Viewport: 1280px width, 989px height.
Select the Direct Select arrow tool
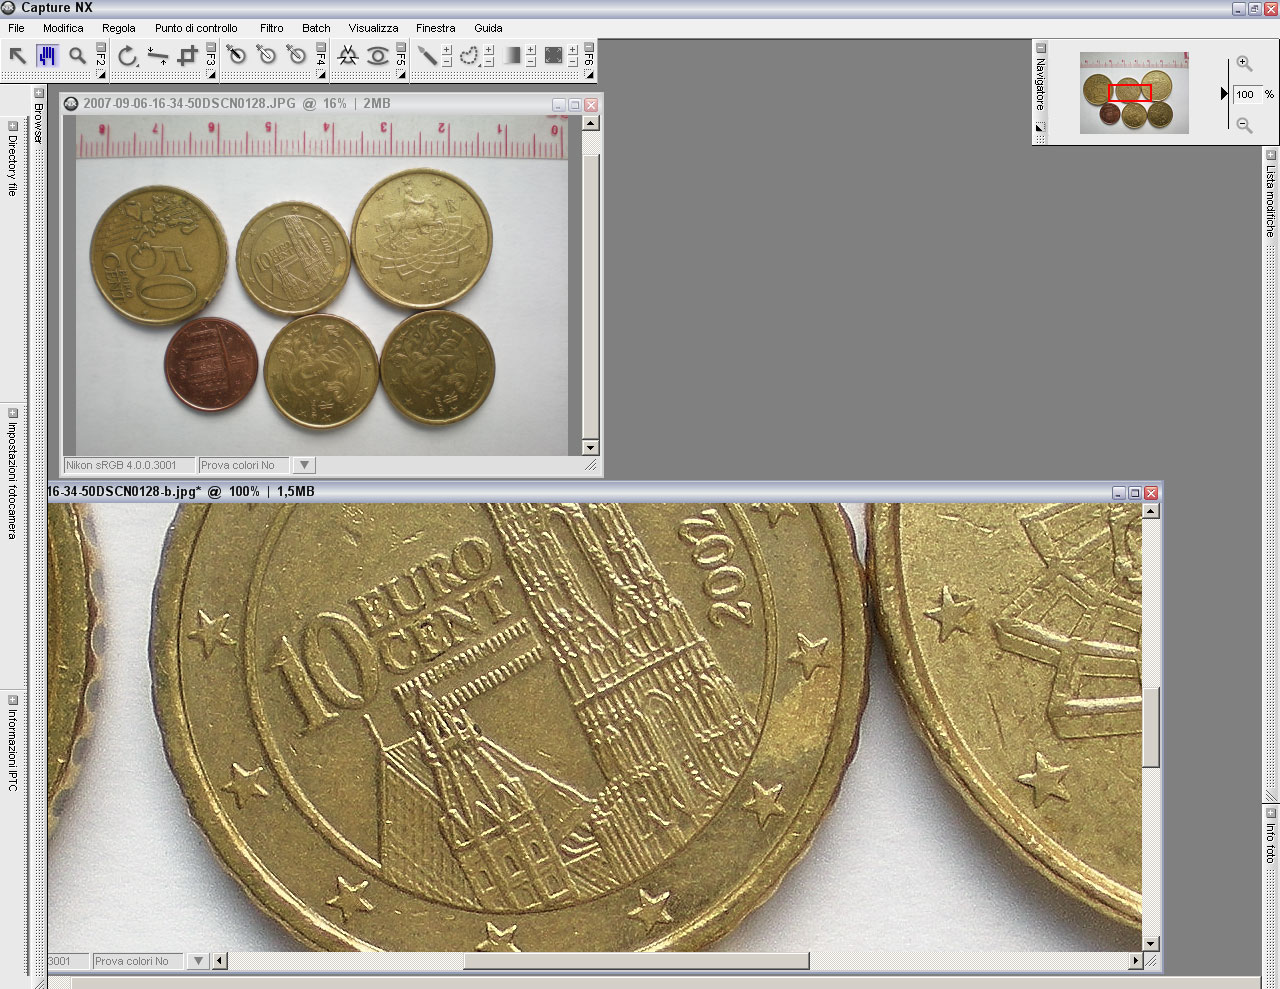(17, 56)
